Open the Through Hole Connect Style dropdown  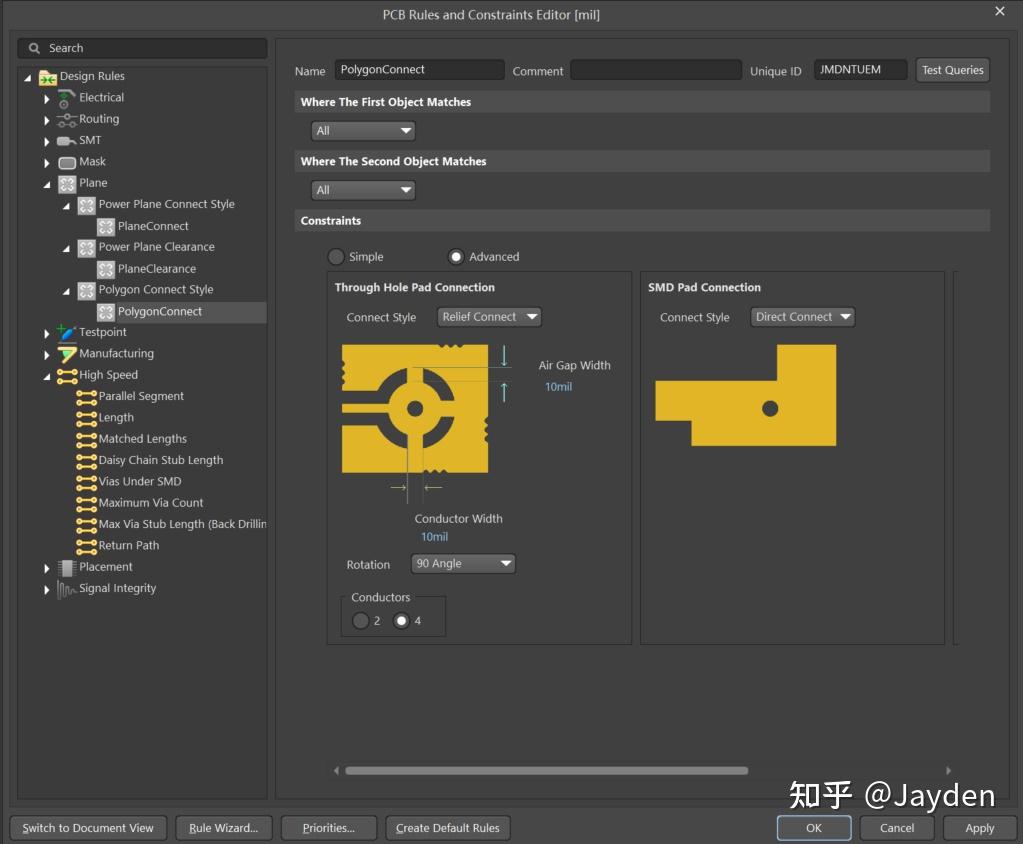point(489,317)
